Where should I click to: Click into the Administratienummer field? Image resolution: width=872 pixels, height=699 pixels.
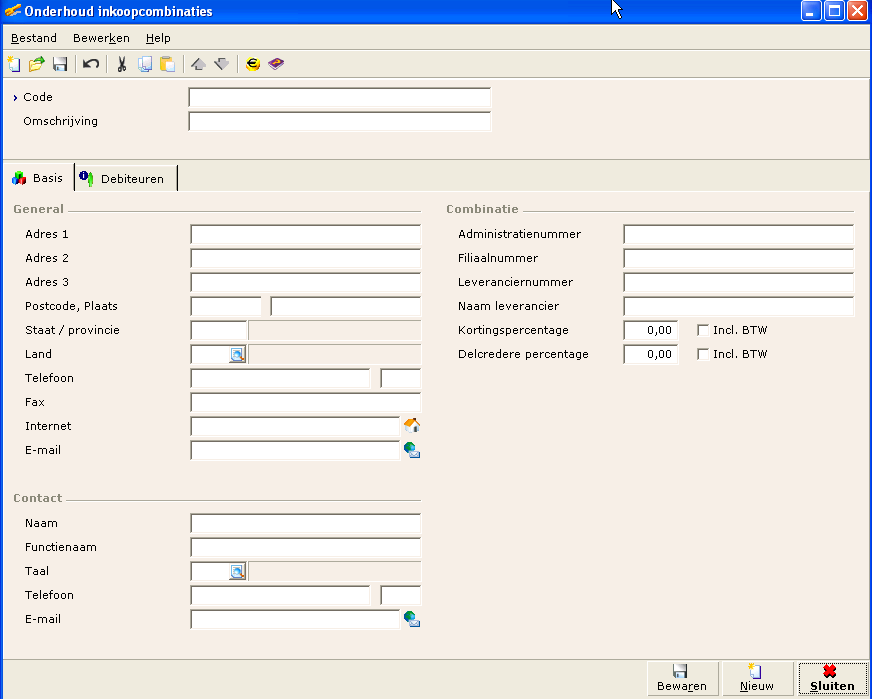[738, 234]
